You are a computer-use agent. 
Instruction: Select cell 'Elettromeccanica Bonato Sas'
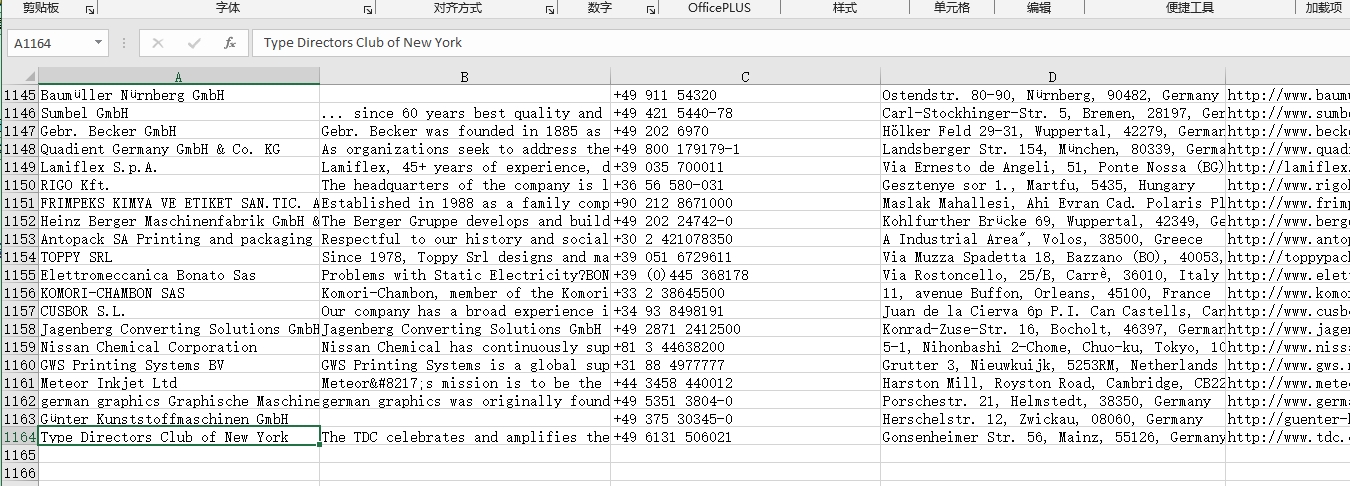pyautogui.click(x=179, y=275)
